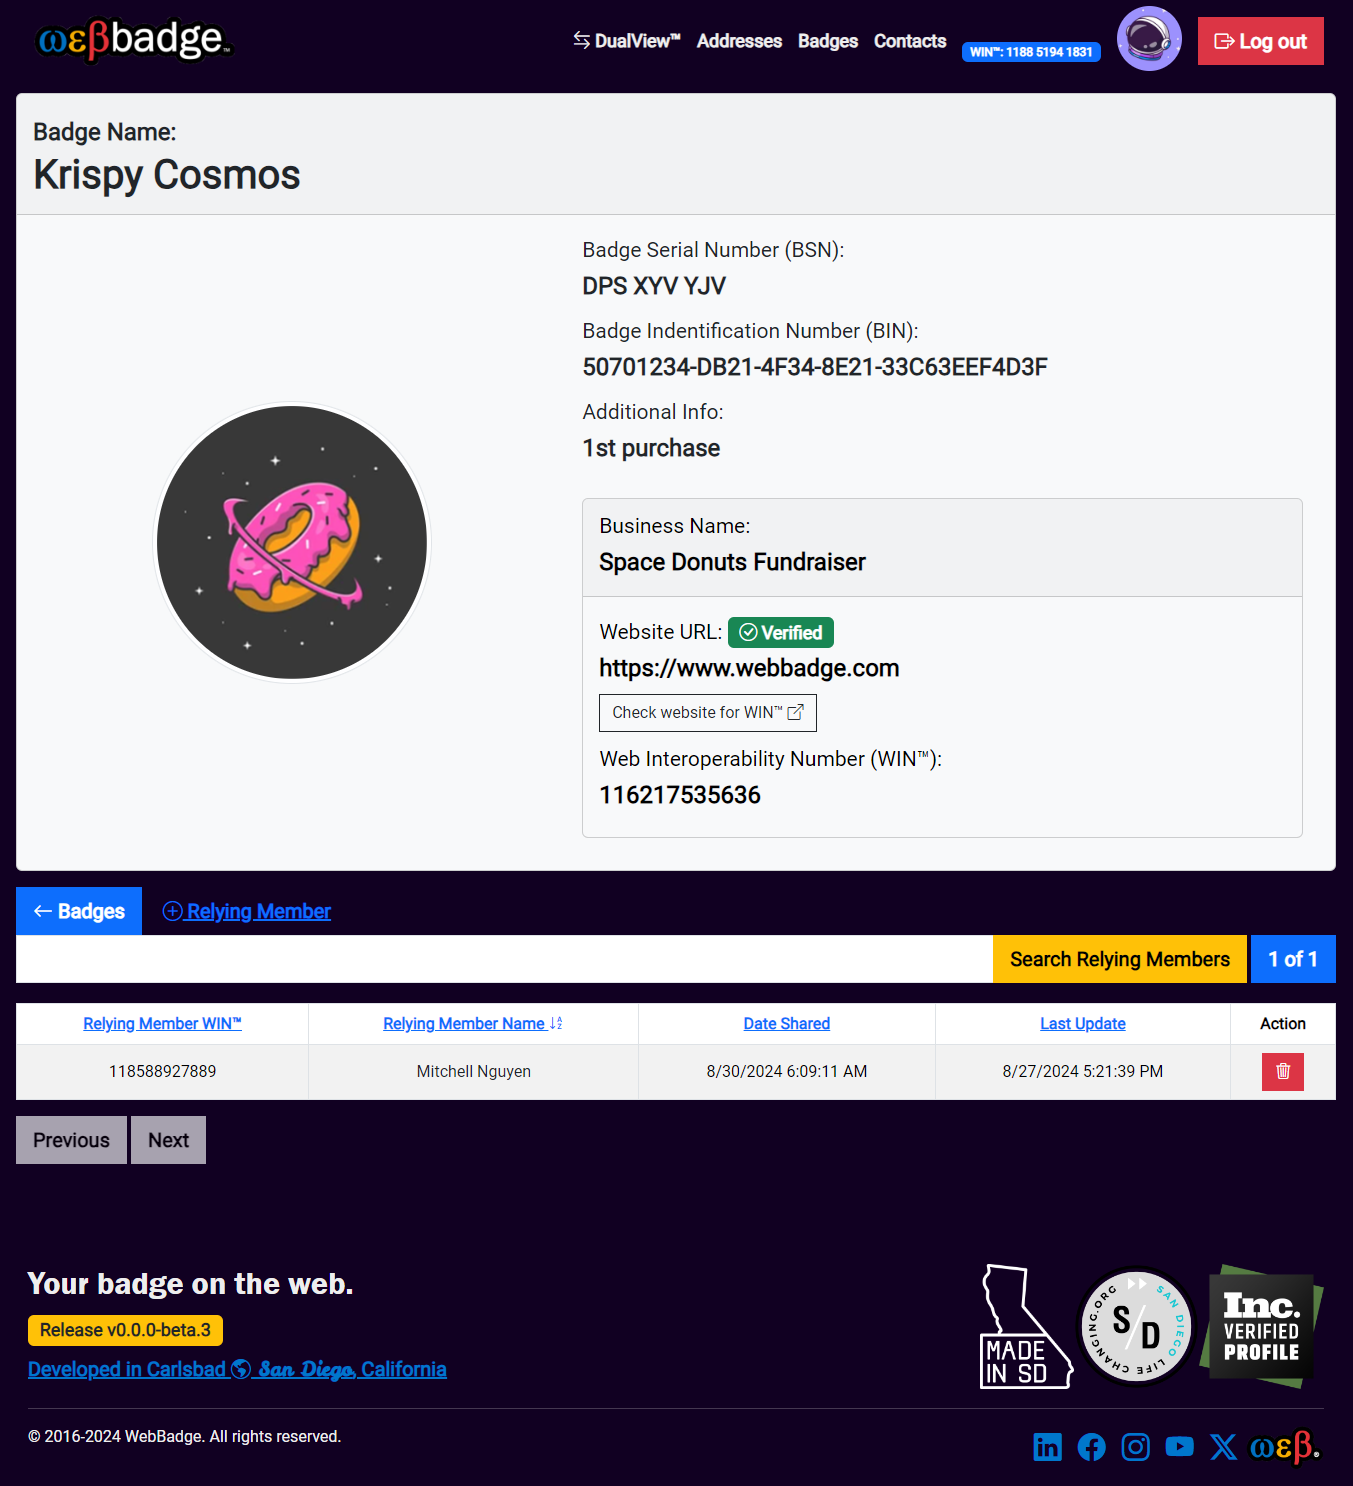This screenshot has width=1353, height=1486.
Task: Open the Instagram footer icon
Action: pos(1135,1447)
